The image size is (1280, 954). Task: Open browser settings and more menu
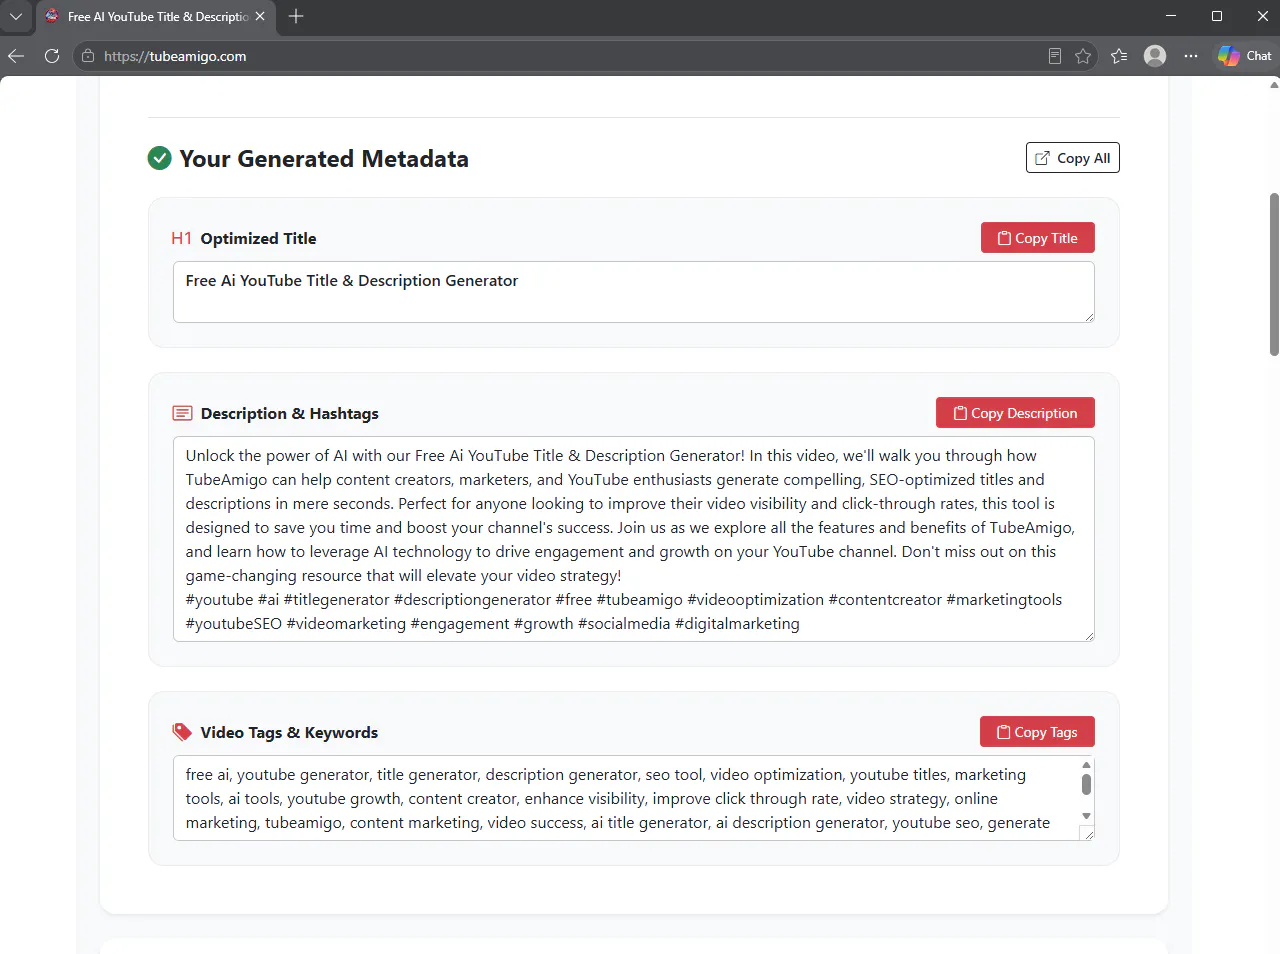1191,56
